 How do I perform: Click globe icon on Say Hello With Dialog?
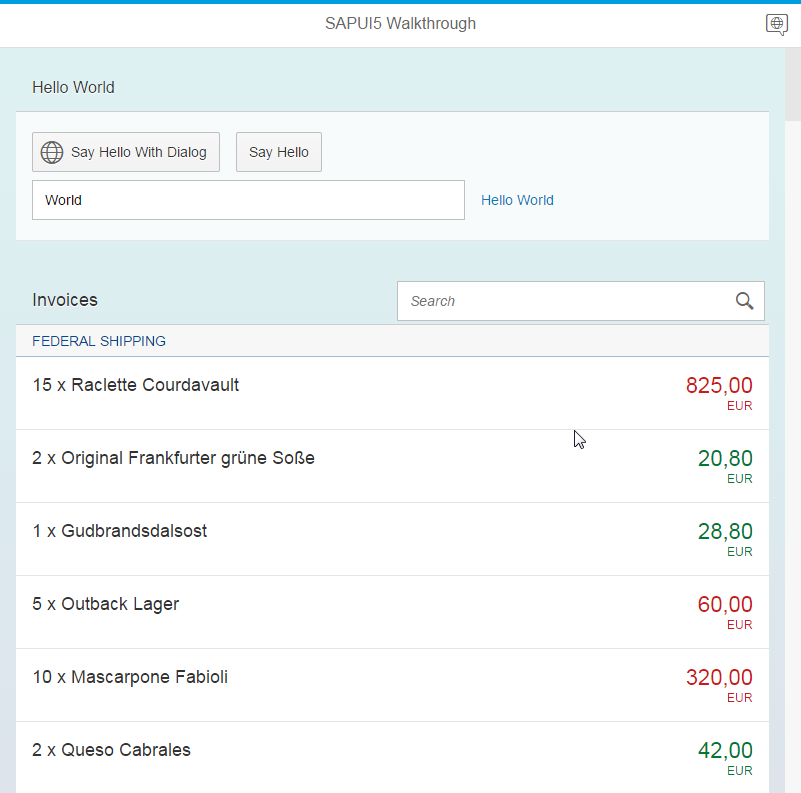(x=52, y=152)
